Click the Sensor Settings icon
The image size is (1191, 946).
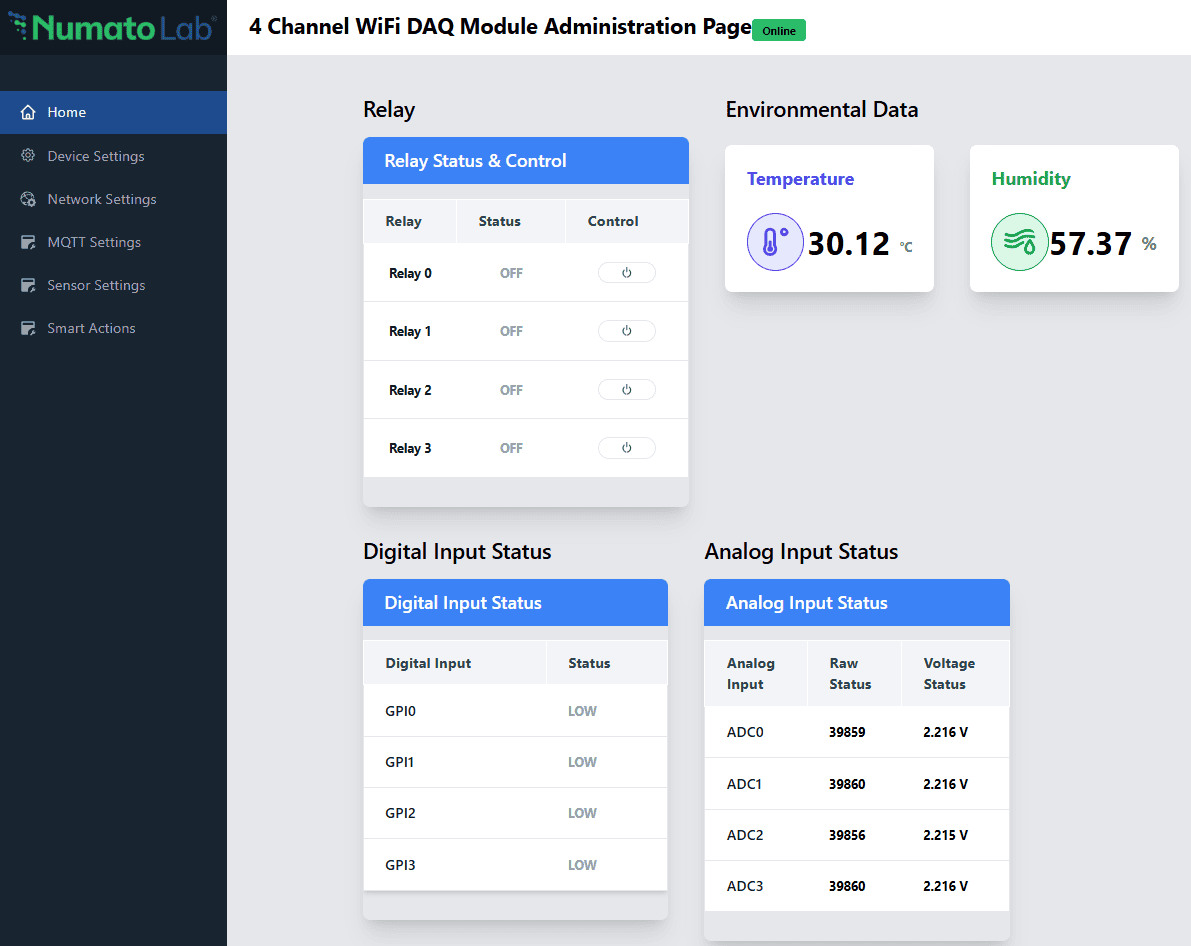click(x=28, y=285)
